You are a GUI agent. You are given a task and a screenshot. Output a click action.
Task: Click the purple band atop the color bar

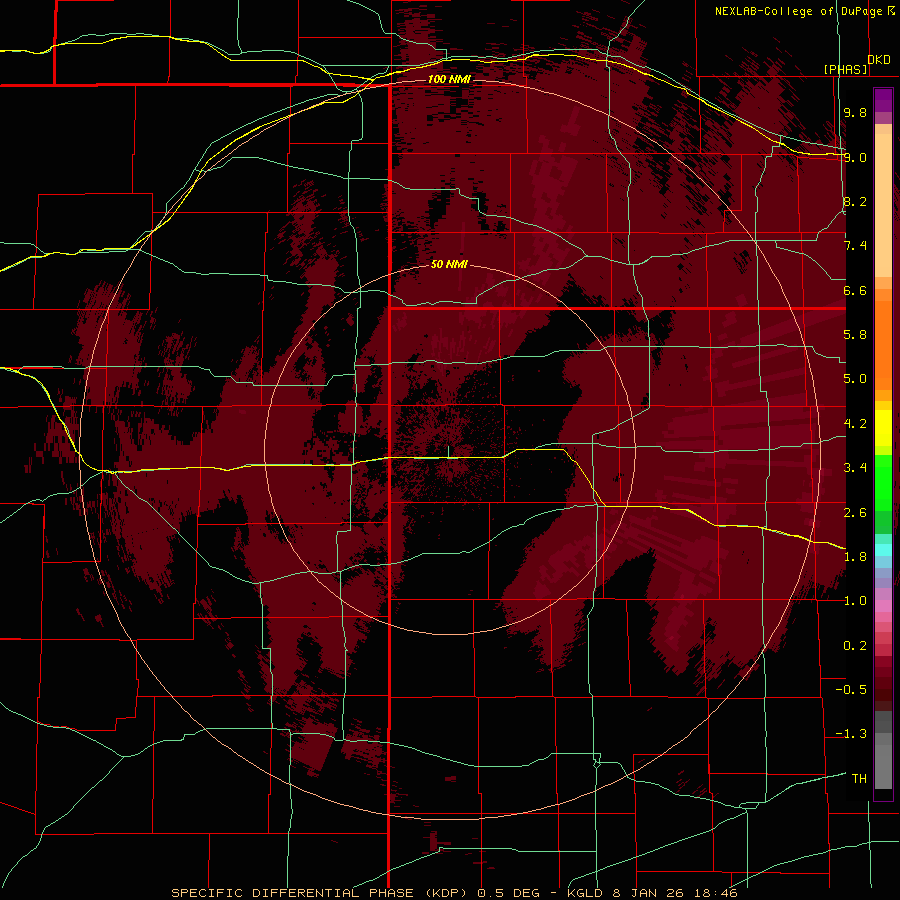[883, 100]
